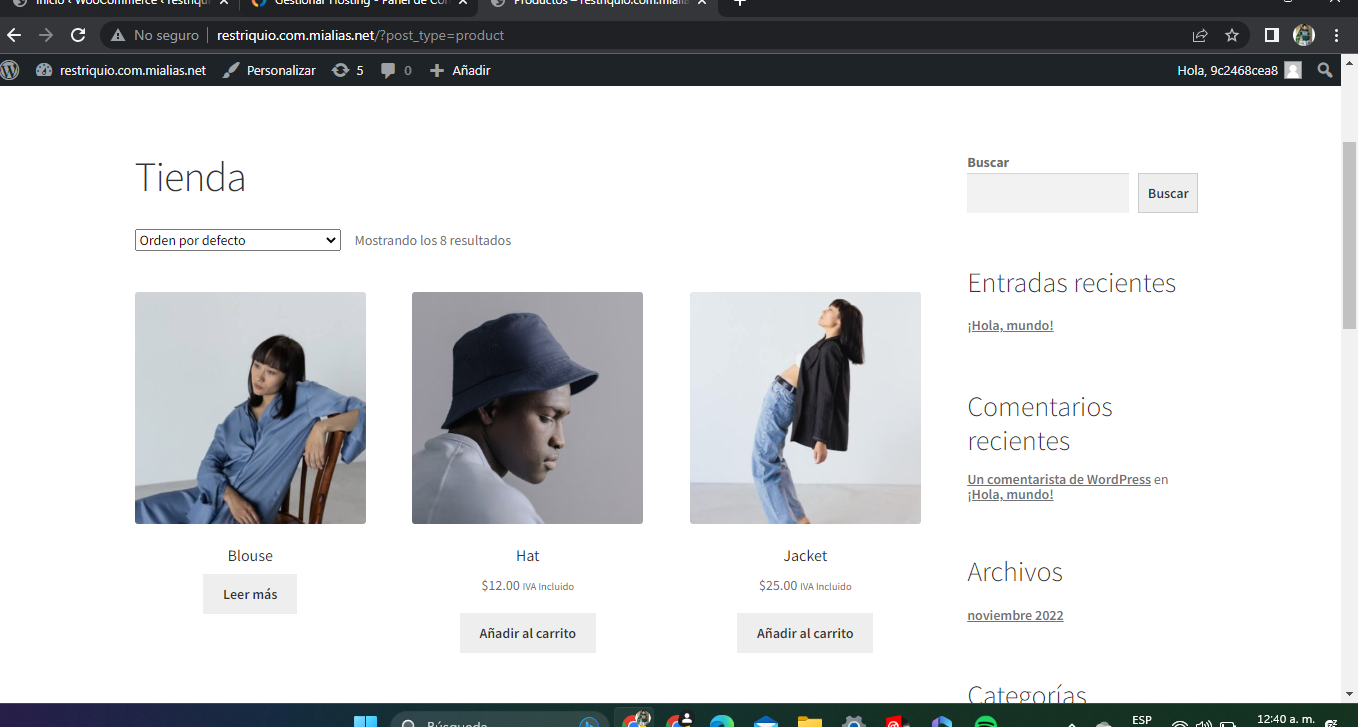Open the Añadir new content menu
This screenshot has width=1358, height=727.
[x=460, y=70]
